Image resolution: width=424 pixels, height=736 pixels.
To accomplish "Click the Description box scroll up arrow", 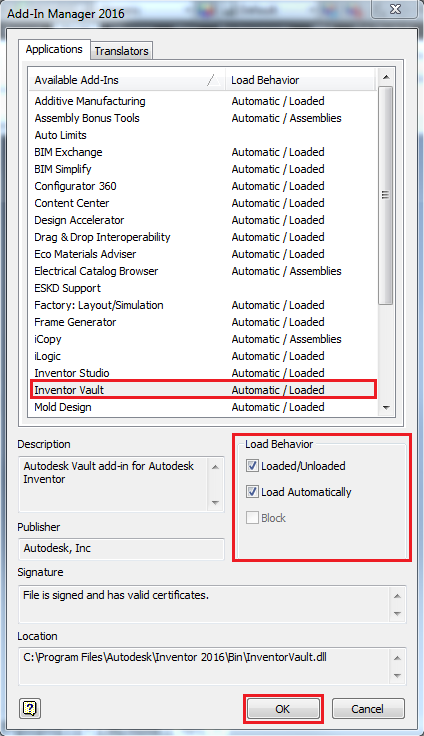I will [216, 467].
